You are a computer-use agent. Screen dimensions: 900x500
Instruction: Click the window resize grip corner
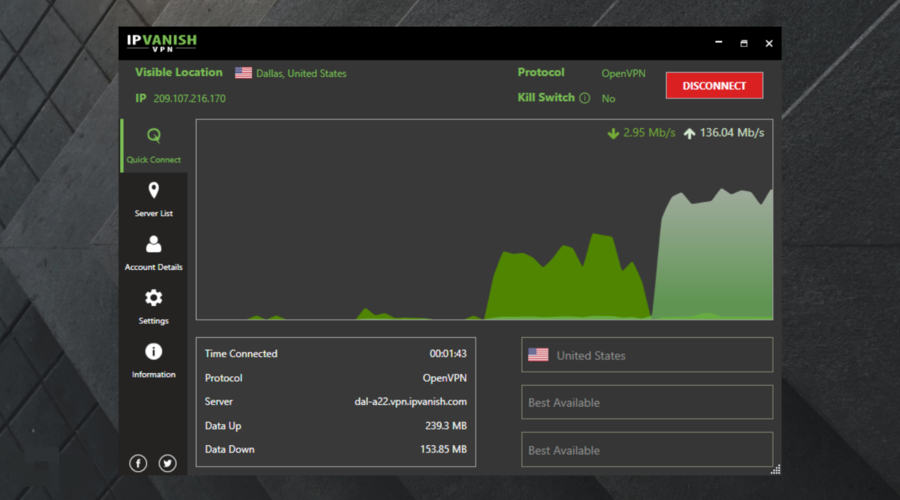click(x=775, y=470)
